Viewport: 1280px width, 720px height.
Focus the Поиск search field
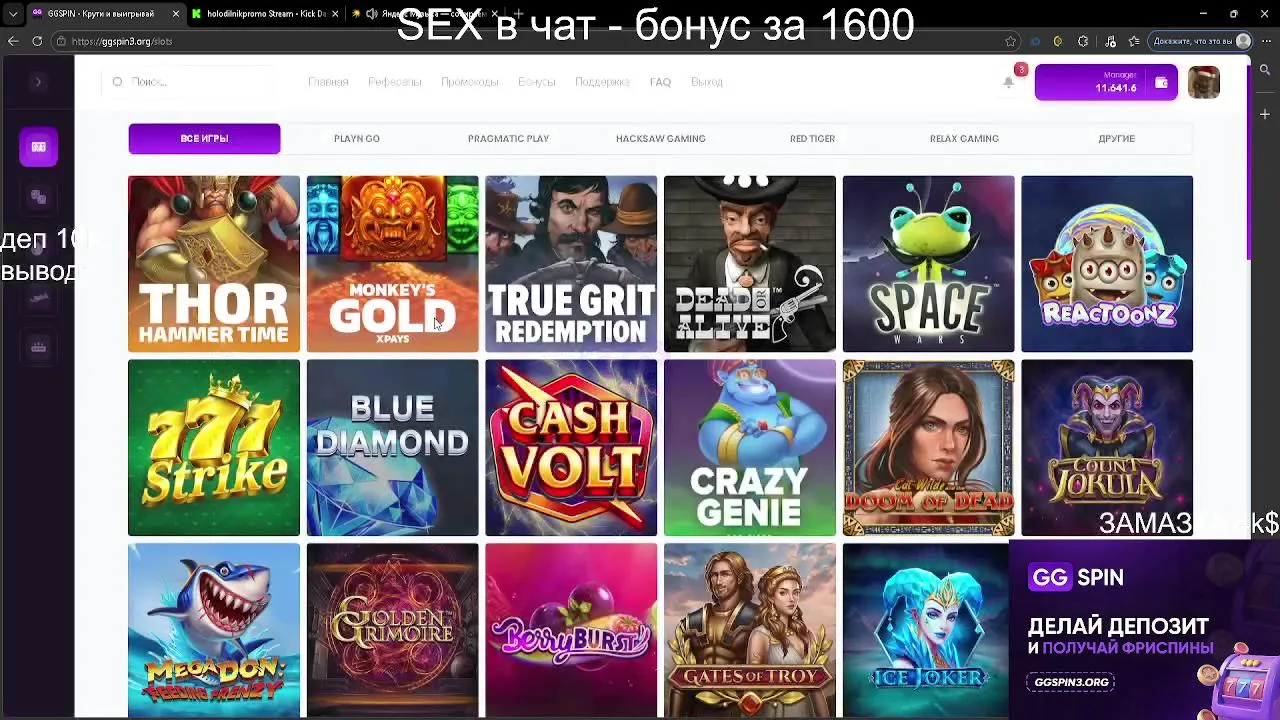(x=190, y=82)
